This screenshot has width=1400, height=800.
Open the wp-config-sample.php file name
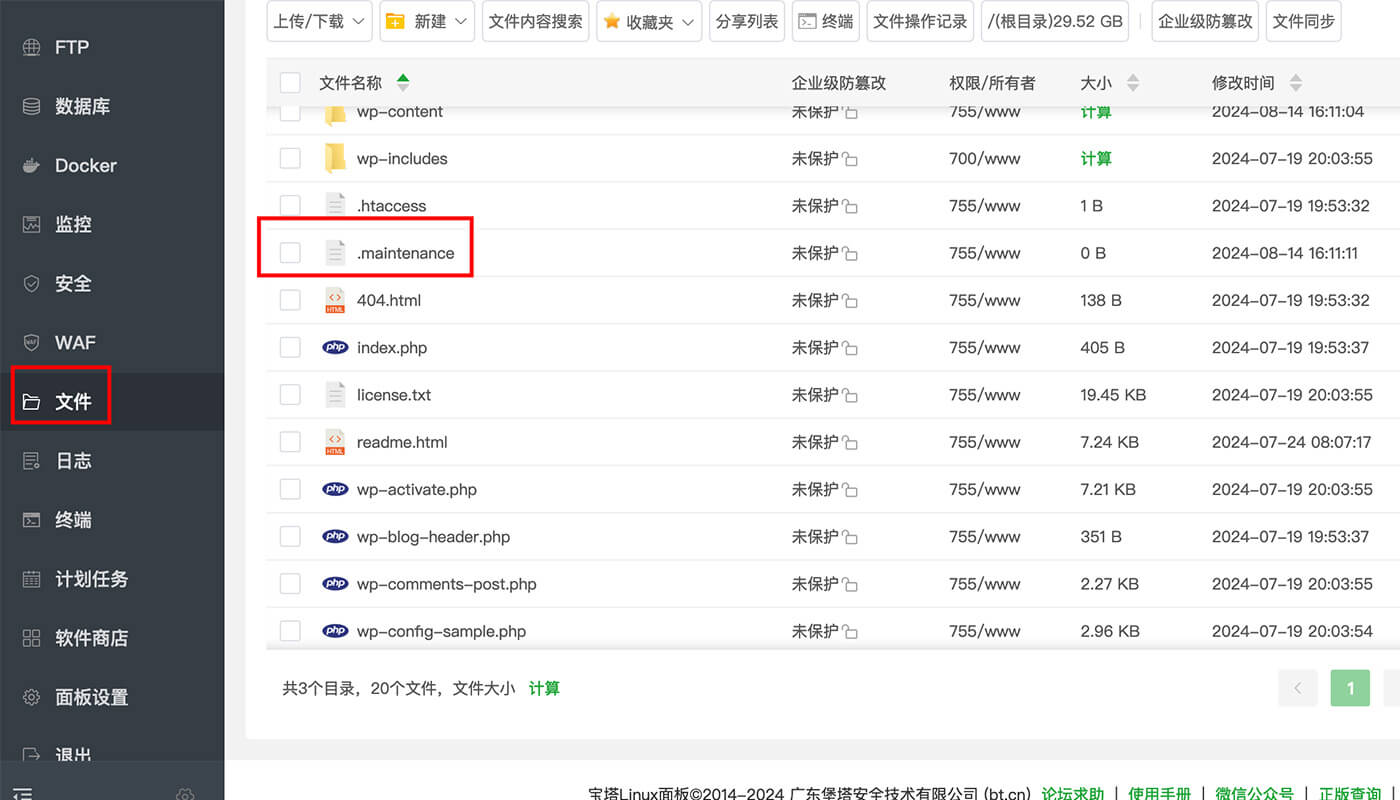(x=441, y=631)
